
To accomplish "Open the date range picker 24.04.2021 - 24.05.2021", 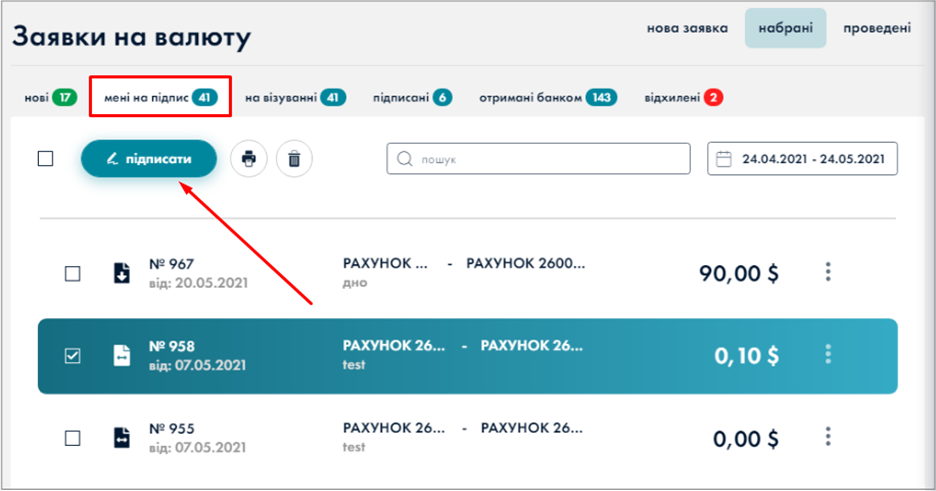I will (x=802, y=159).
